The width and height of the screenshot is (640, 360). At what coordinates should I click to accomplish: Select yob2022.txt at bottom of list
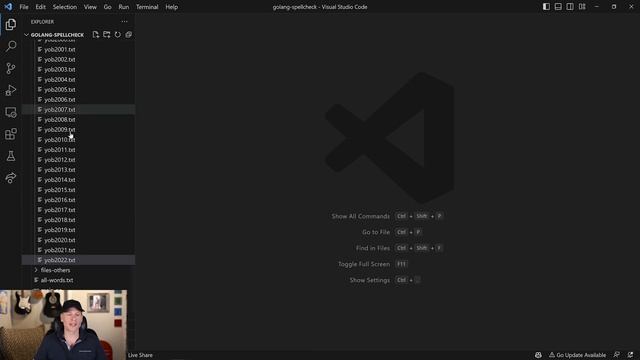click(x=78, y=260)
